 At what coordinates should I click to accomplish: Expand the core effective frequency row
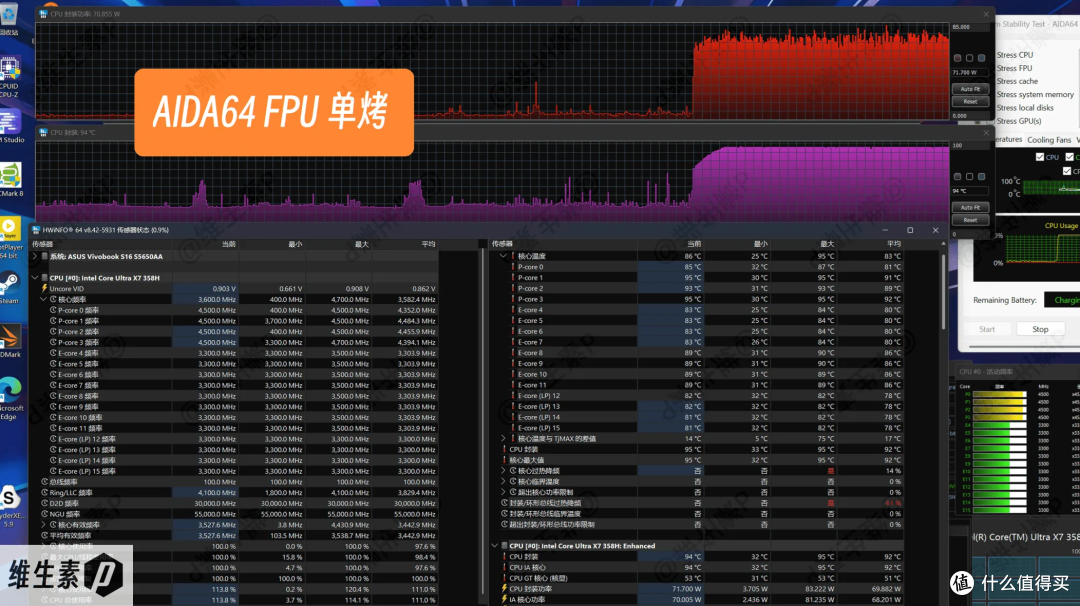[44, 525]
